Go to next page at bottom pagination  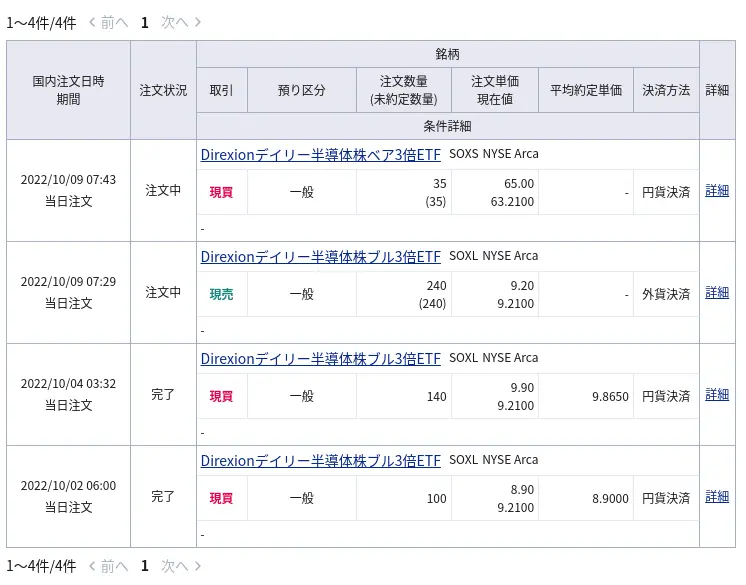pyautogui.click(x=181, y=566)
